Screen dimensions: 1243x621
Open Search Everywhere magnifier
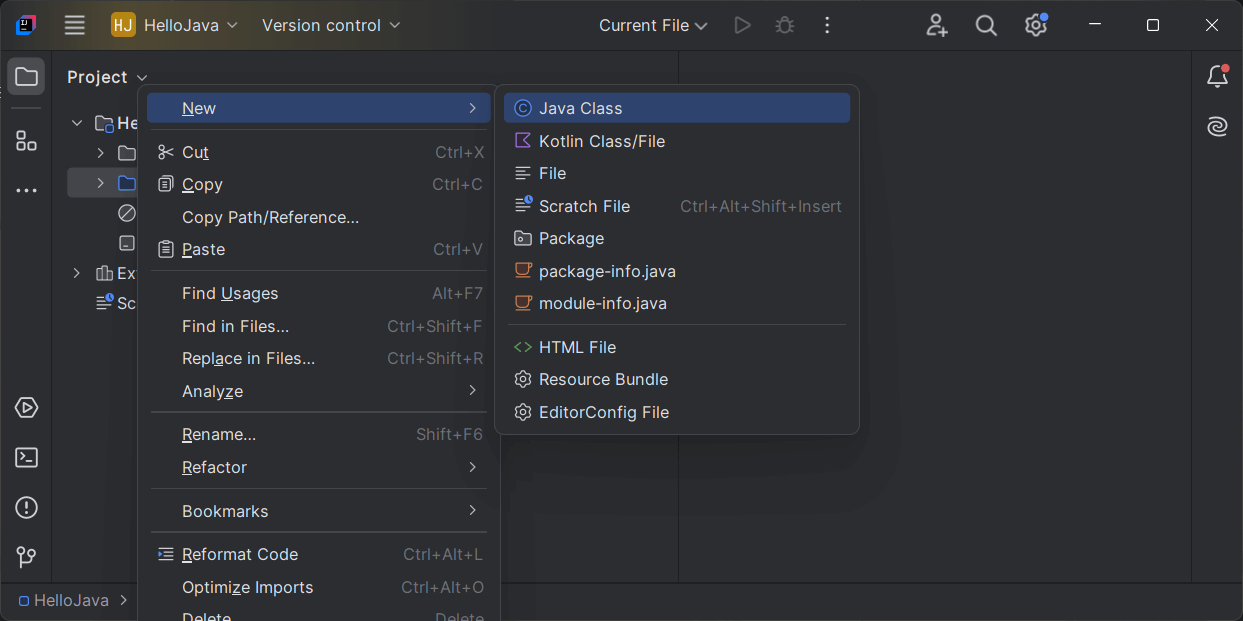tap(986, 25)
